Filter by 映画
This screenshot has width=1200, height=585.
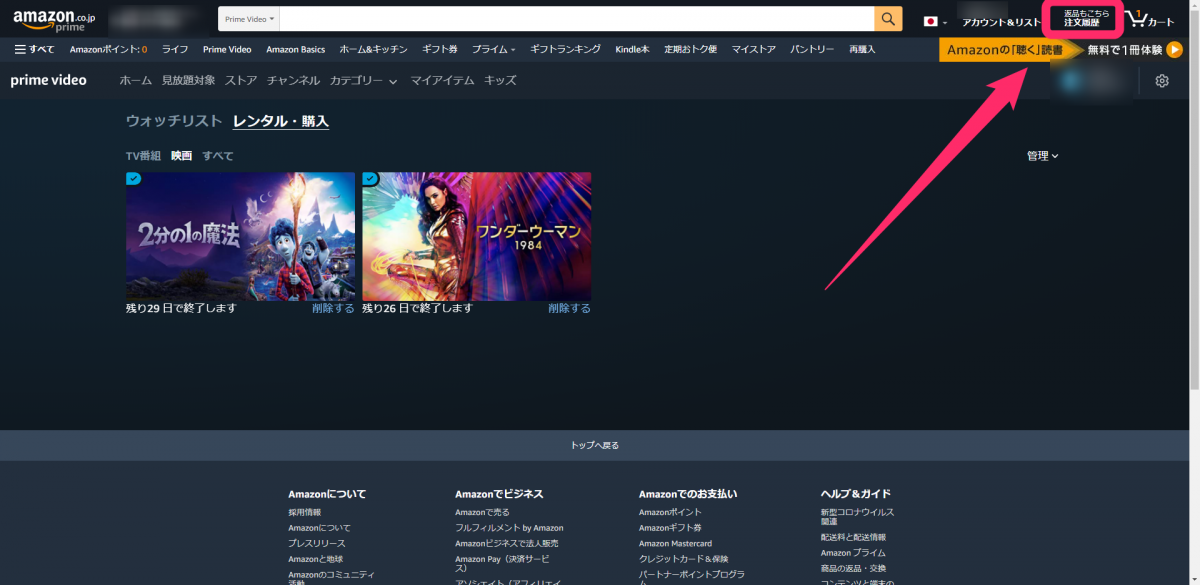pos(181,156)
